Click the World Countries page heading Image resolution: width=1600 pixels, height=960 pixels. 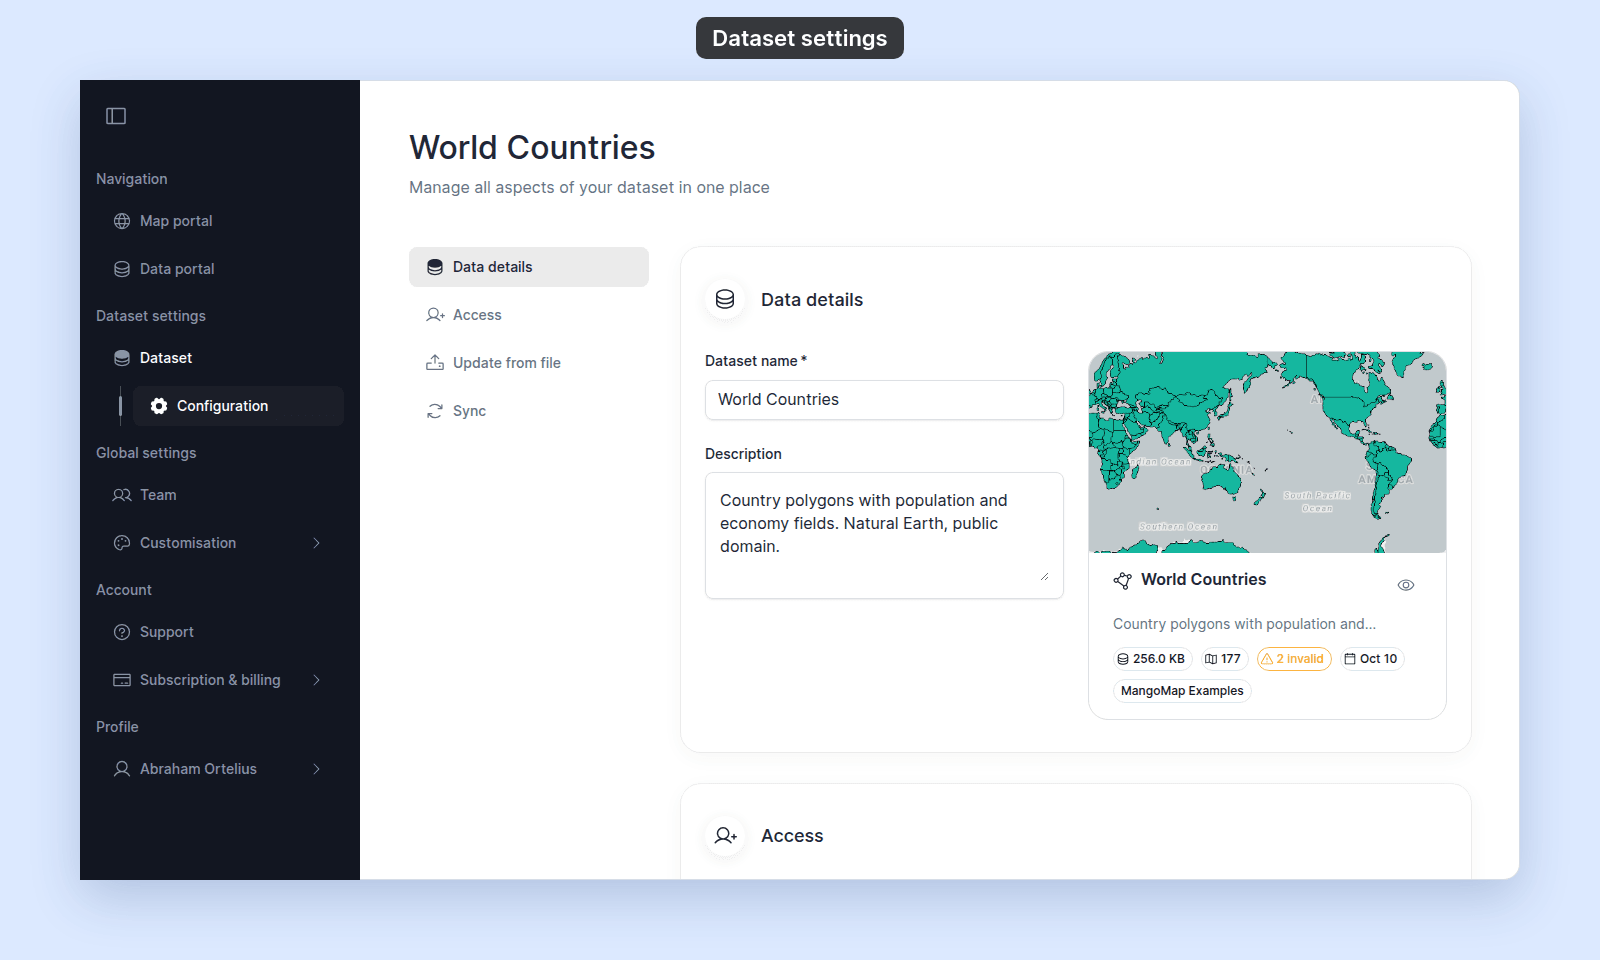click(532, 148)
